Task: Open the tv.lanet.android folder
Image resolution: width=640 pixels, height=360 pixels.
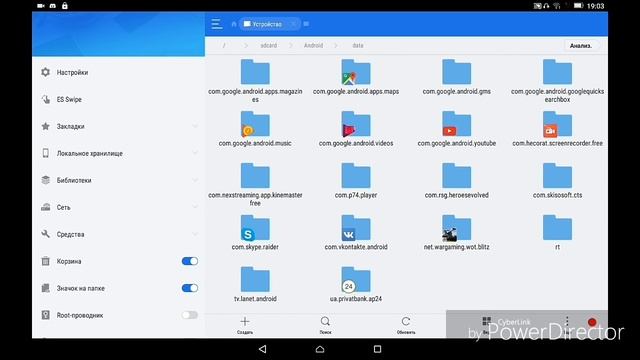Action: pyautogui.click(x=255, y=284)
